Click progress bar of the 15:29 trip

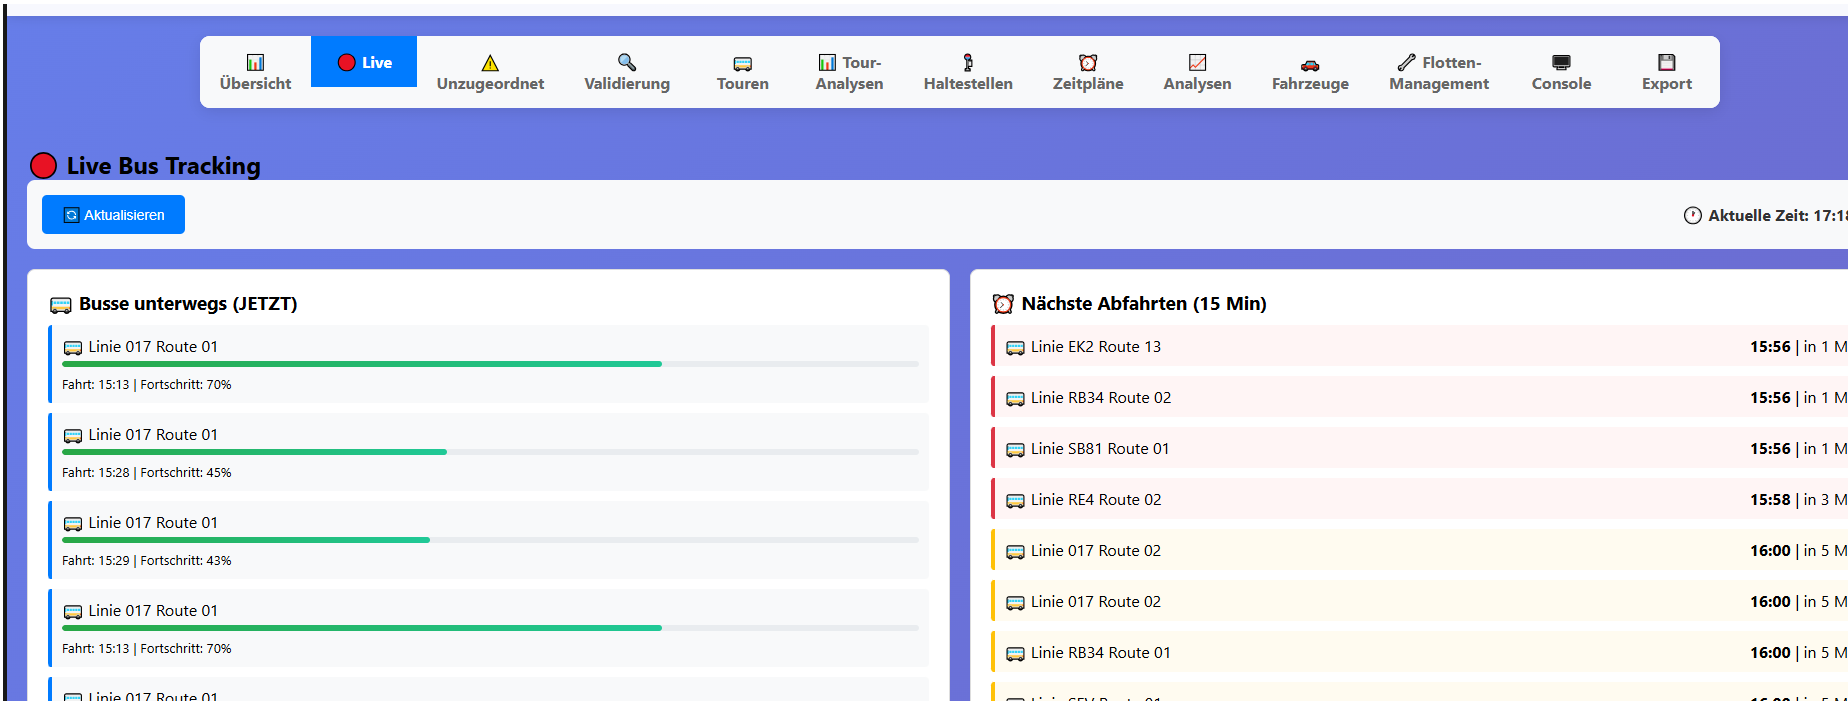pos(490,540)
